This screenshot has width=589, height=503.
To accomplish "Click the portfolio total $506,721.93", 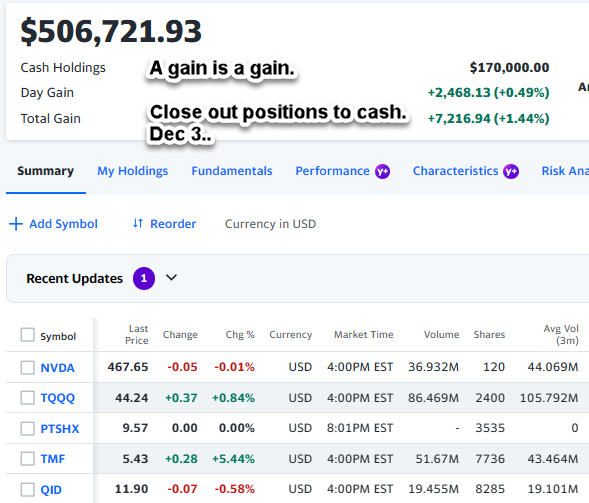I will tap(111, 32).
